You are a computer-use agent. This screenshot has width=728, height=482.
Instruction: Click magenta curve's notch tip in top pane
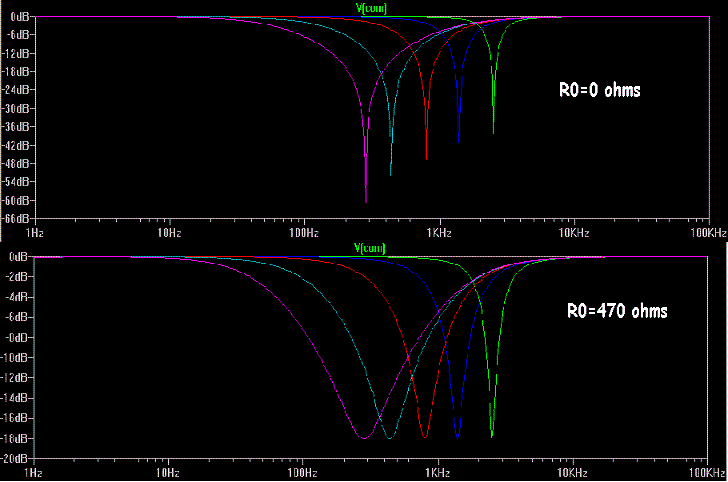click(366, 202)
